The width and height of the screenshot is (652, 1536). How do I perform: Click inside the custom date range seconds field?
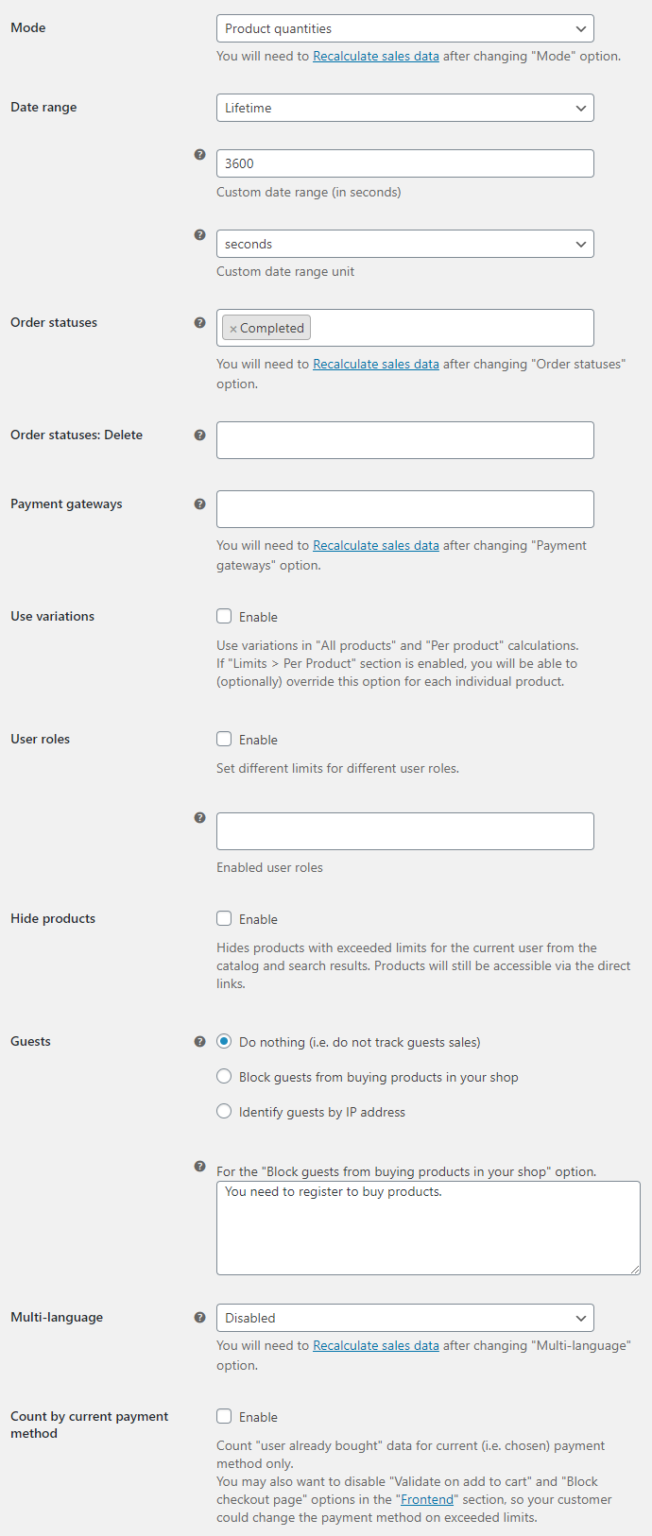click(405, 163)
